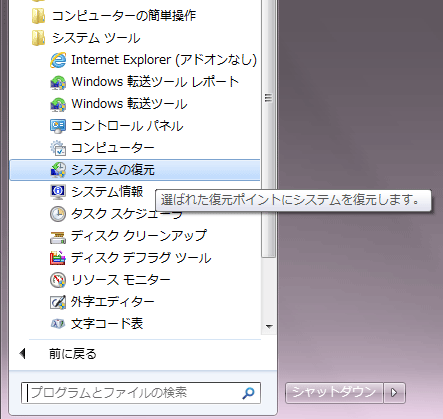The height and width of the screenshot is (419, 443).
Task: Select the Windows 転送ツール entry text
Action: pos(129,104)
